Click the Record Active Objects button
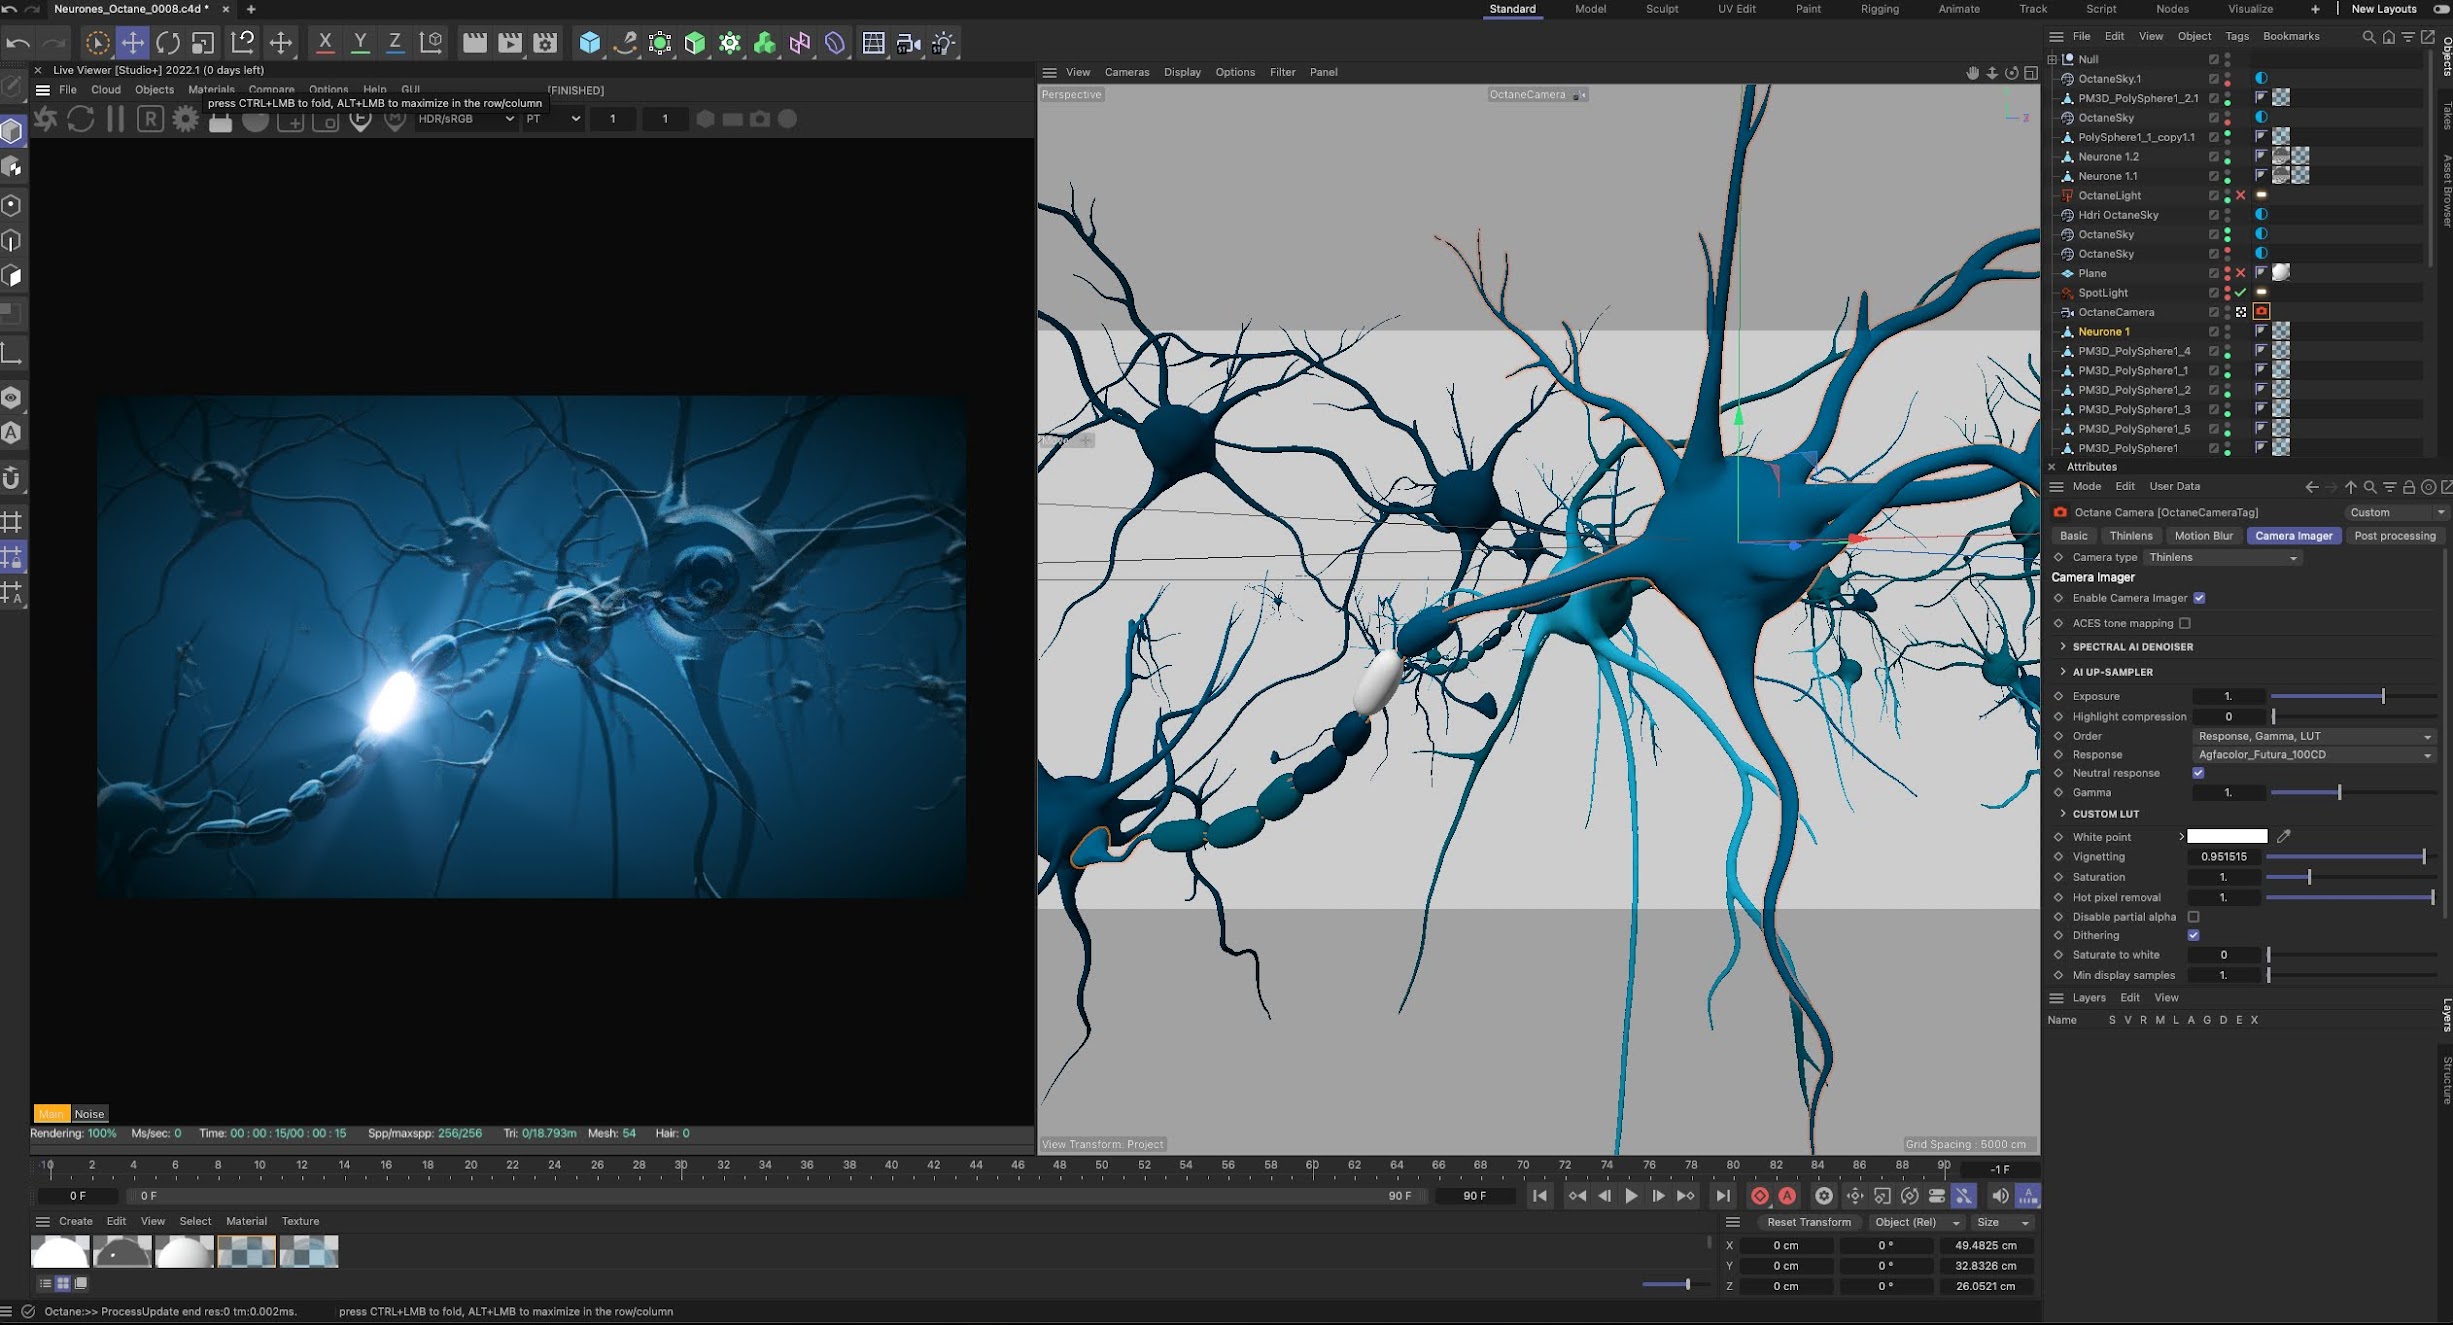Viewport: 2453px width, 1325px height. pos(1760,1196)
